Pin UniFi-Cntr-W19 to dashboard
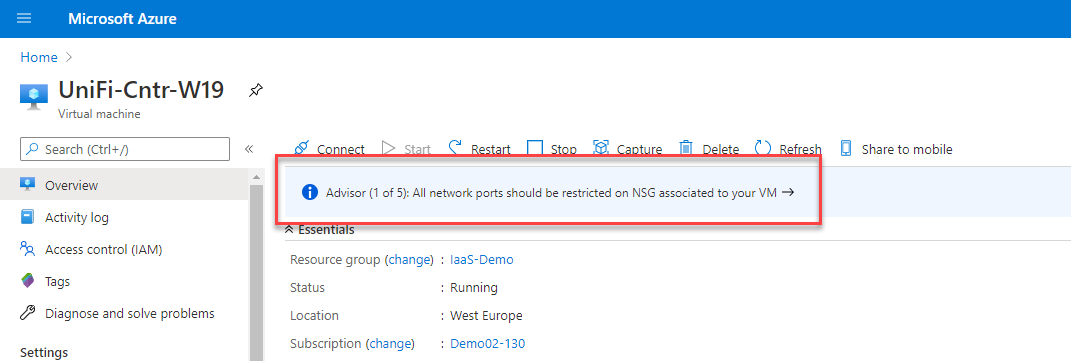Image resolution: width=1071 pixels, height=361 pixels. [x=255, y=90]
